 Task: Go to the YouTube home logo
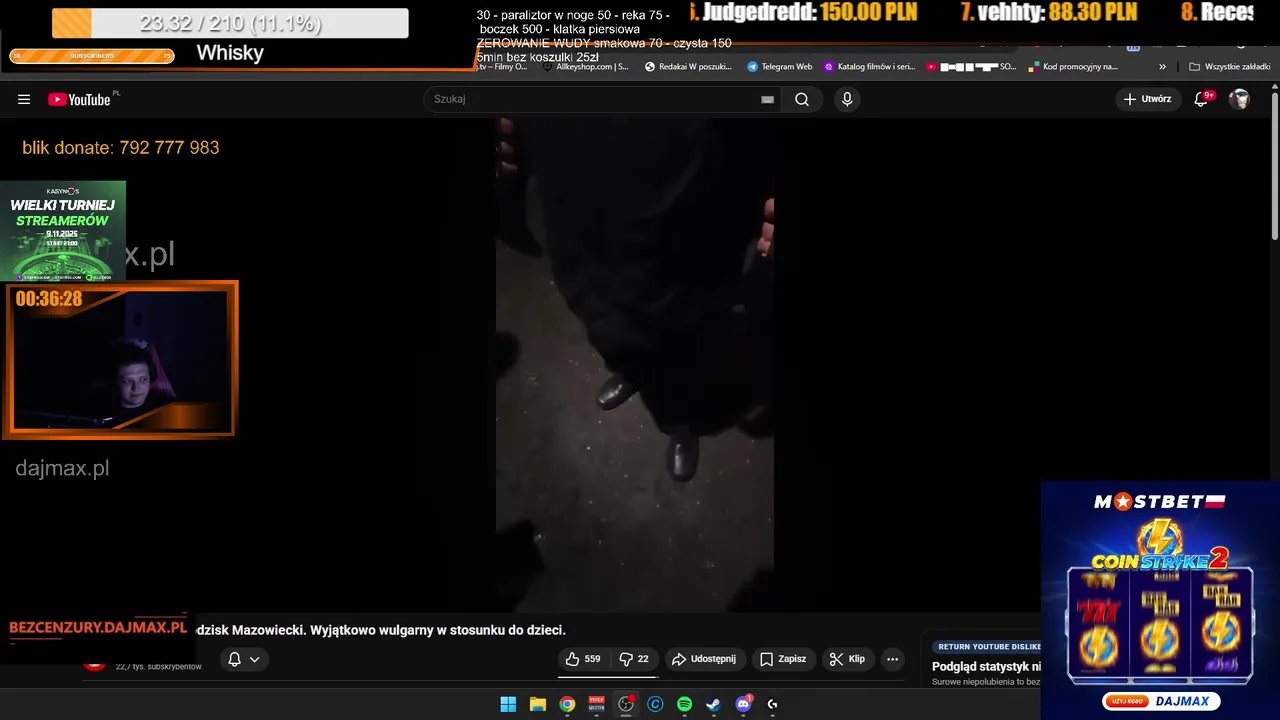tap(79, 99)
